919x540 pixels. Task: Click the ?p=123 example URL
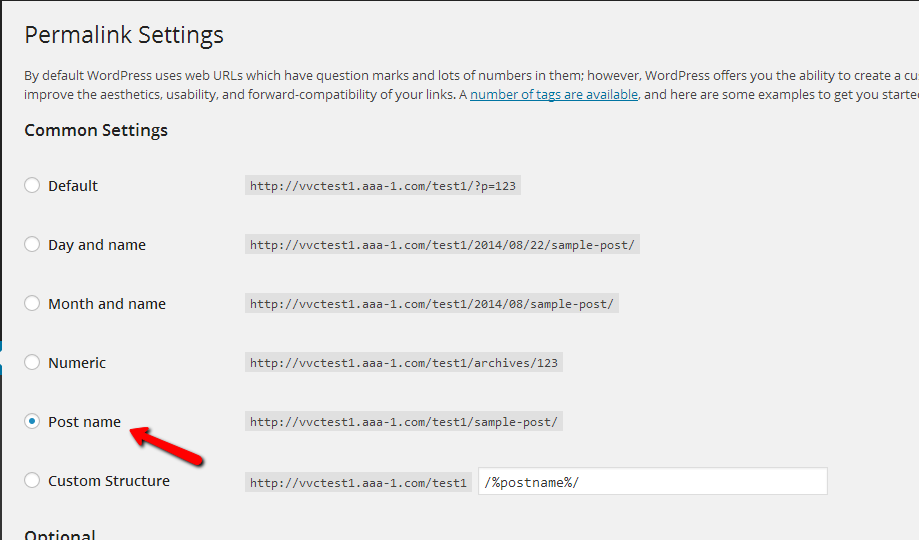383,186
